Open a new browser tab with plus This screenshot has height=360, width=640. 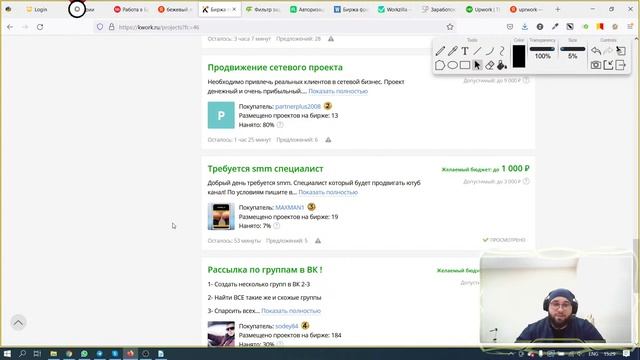[x=558, y=9]
